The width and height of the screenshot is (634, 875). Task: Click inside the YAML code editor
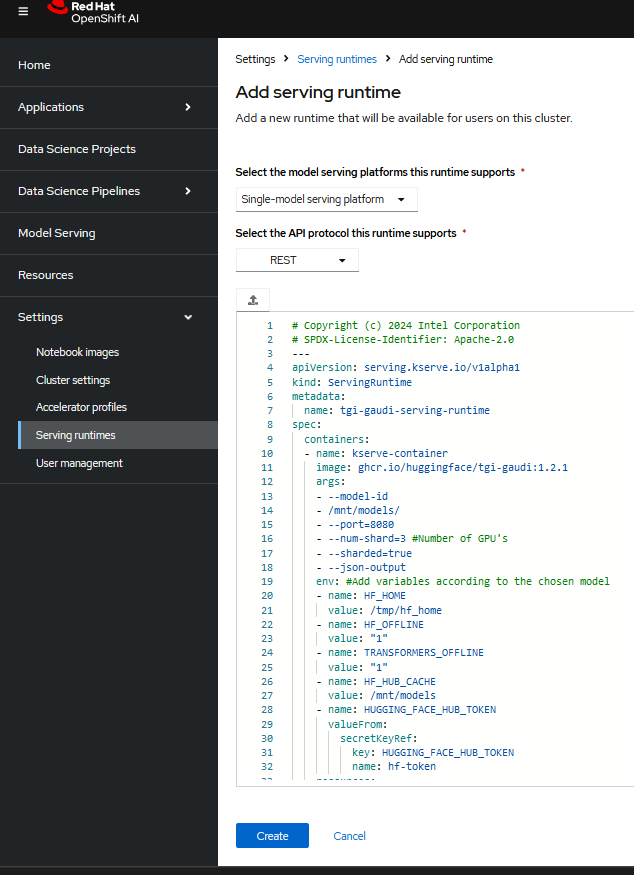tap(450, 540)
